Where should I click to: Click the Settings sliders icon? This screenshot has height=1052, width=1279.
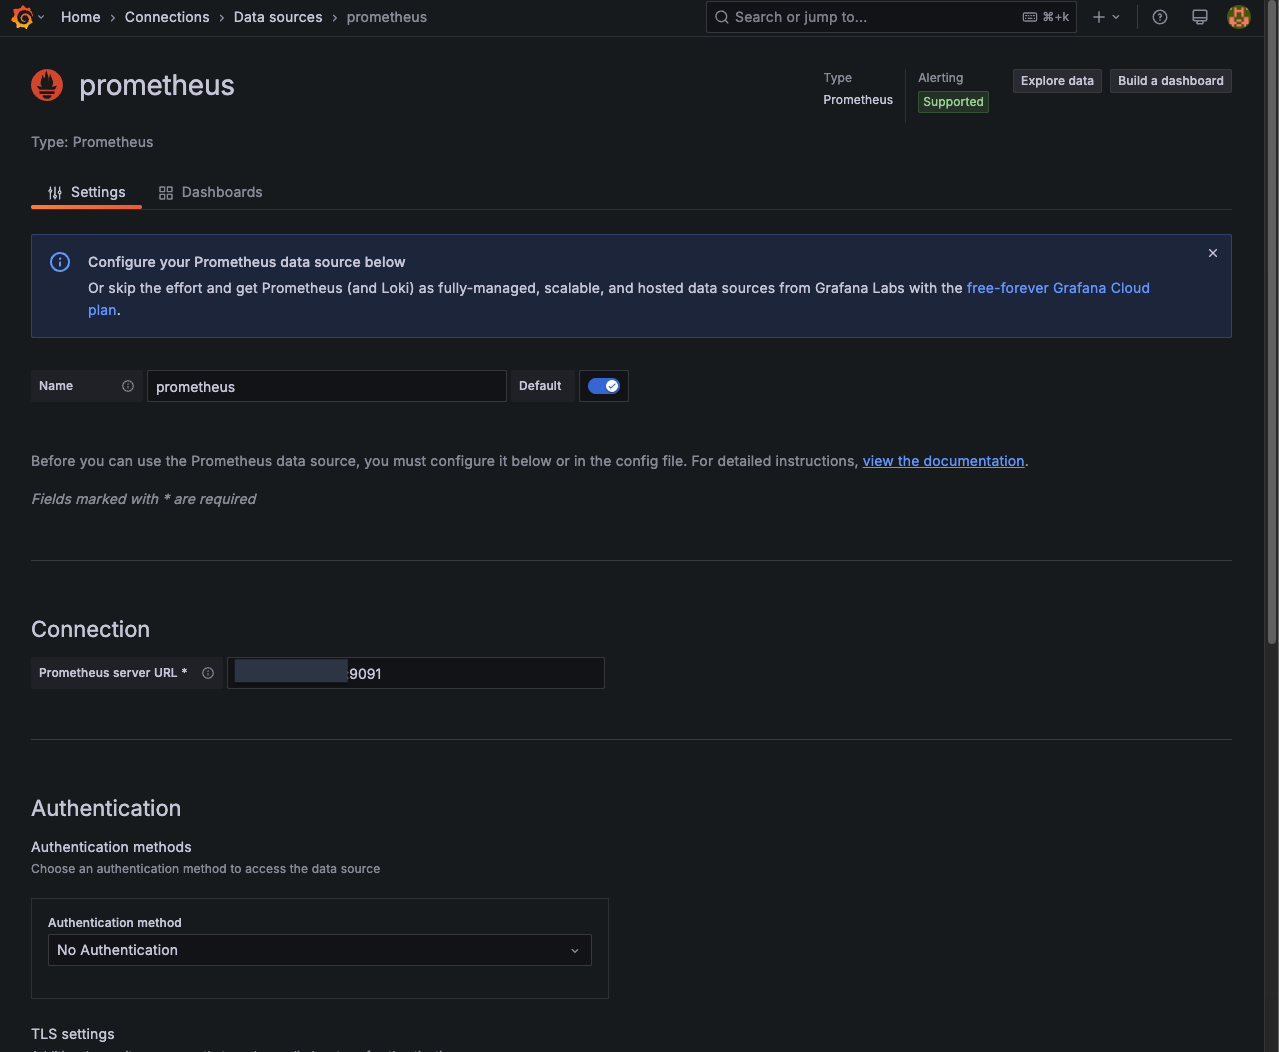55,193
